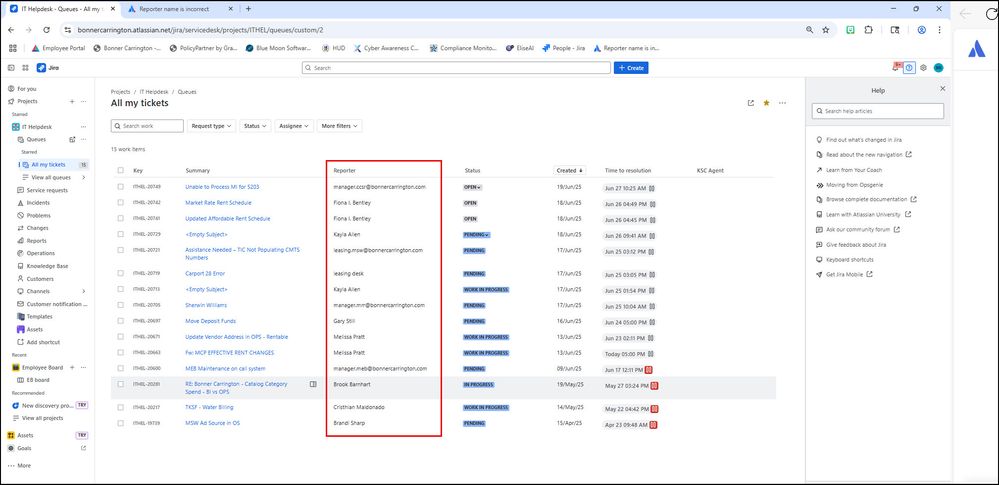Open Knowledge Base in sidebar
The image size is (999, 485).
[x=47, y=266]
